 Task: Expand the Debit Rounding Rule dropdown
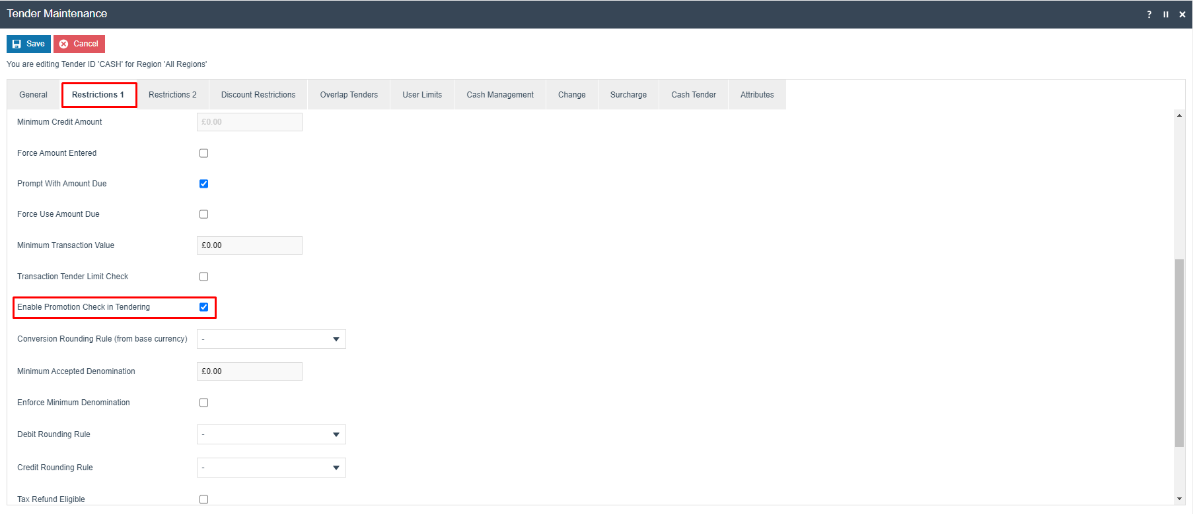271,435
